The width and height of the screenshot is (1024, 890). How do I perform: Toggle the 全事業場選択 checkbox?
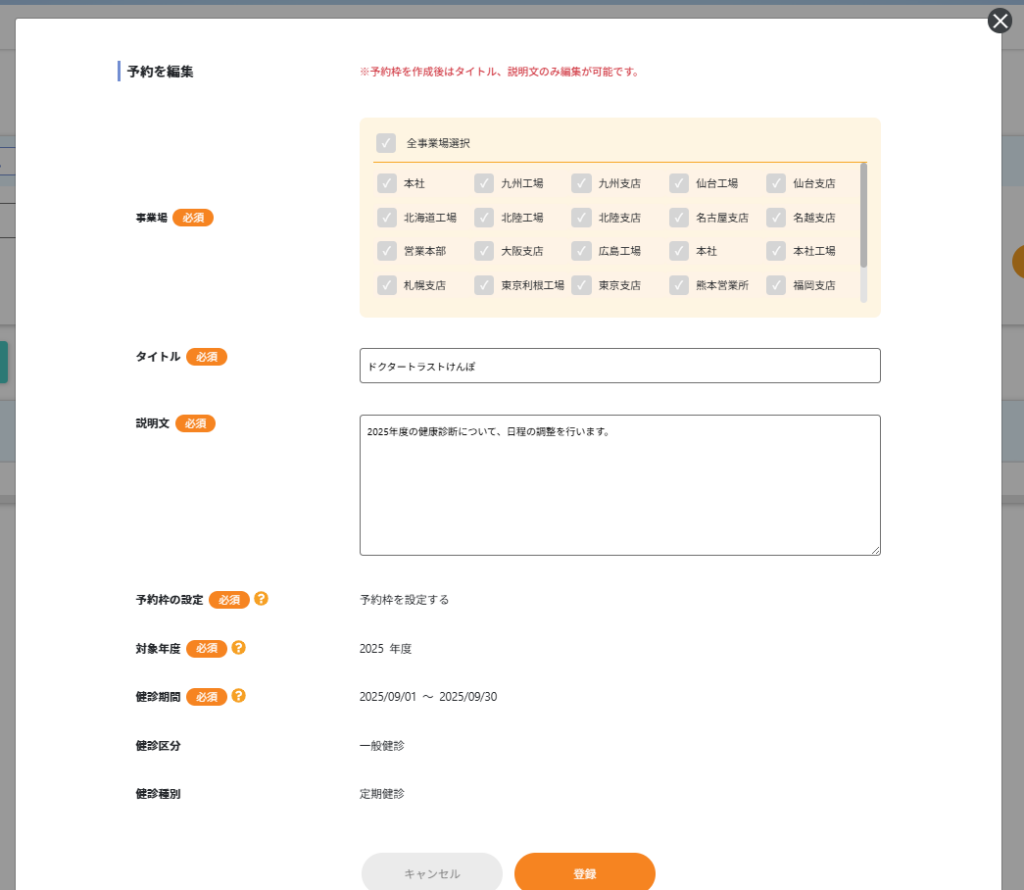pyautogui.click(x=386, y=143)
